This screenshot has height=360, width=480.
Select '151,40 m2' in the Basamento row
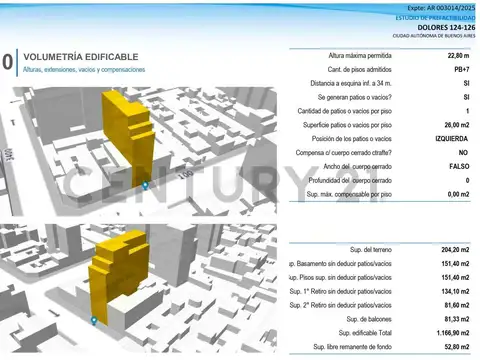[455, 264]
